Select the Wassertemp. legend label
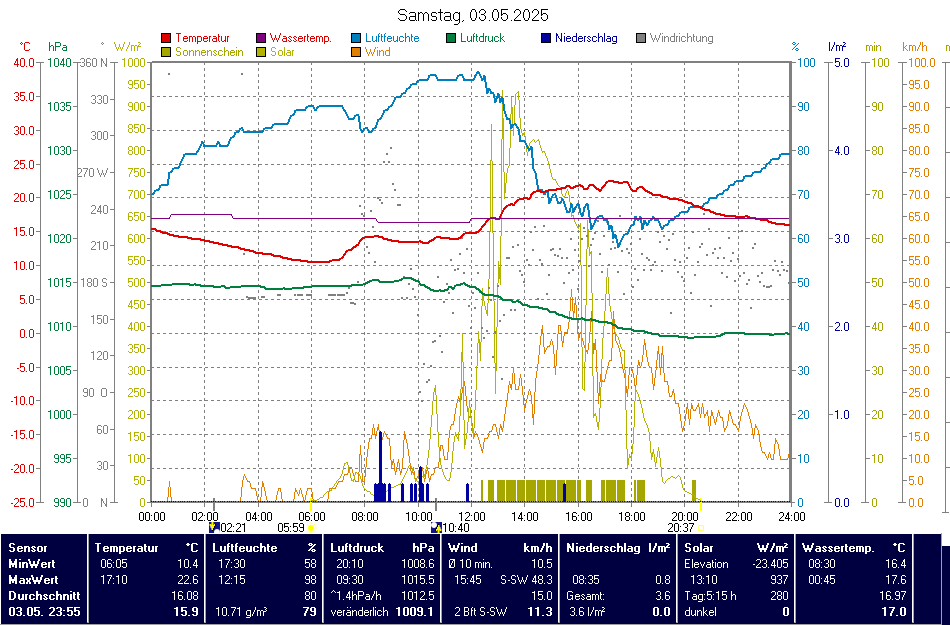Screen dimensions: 950x625 tap(301, 38)
